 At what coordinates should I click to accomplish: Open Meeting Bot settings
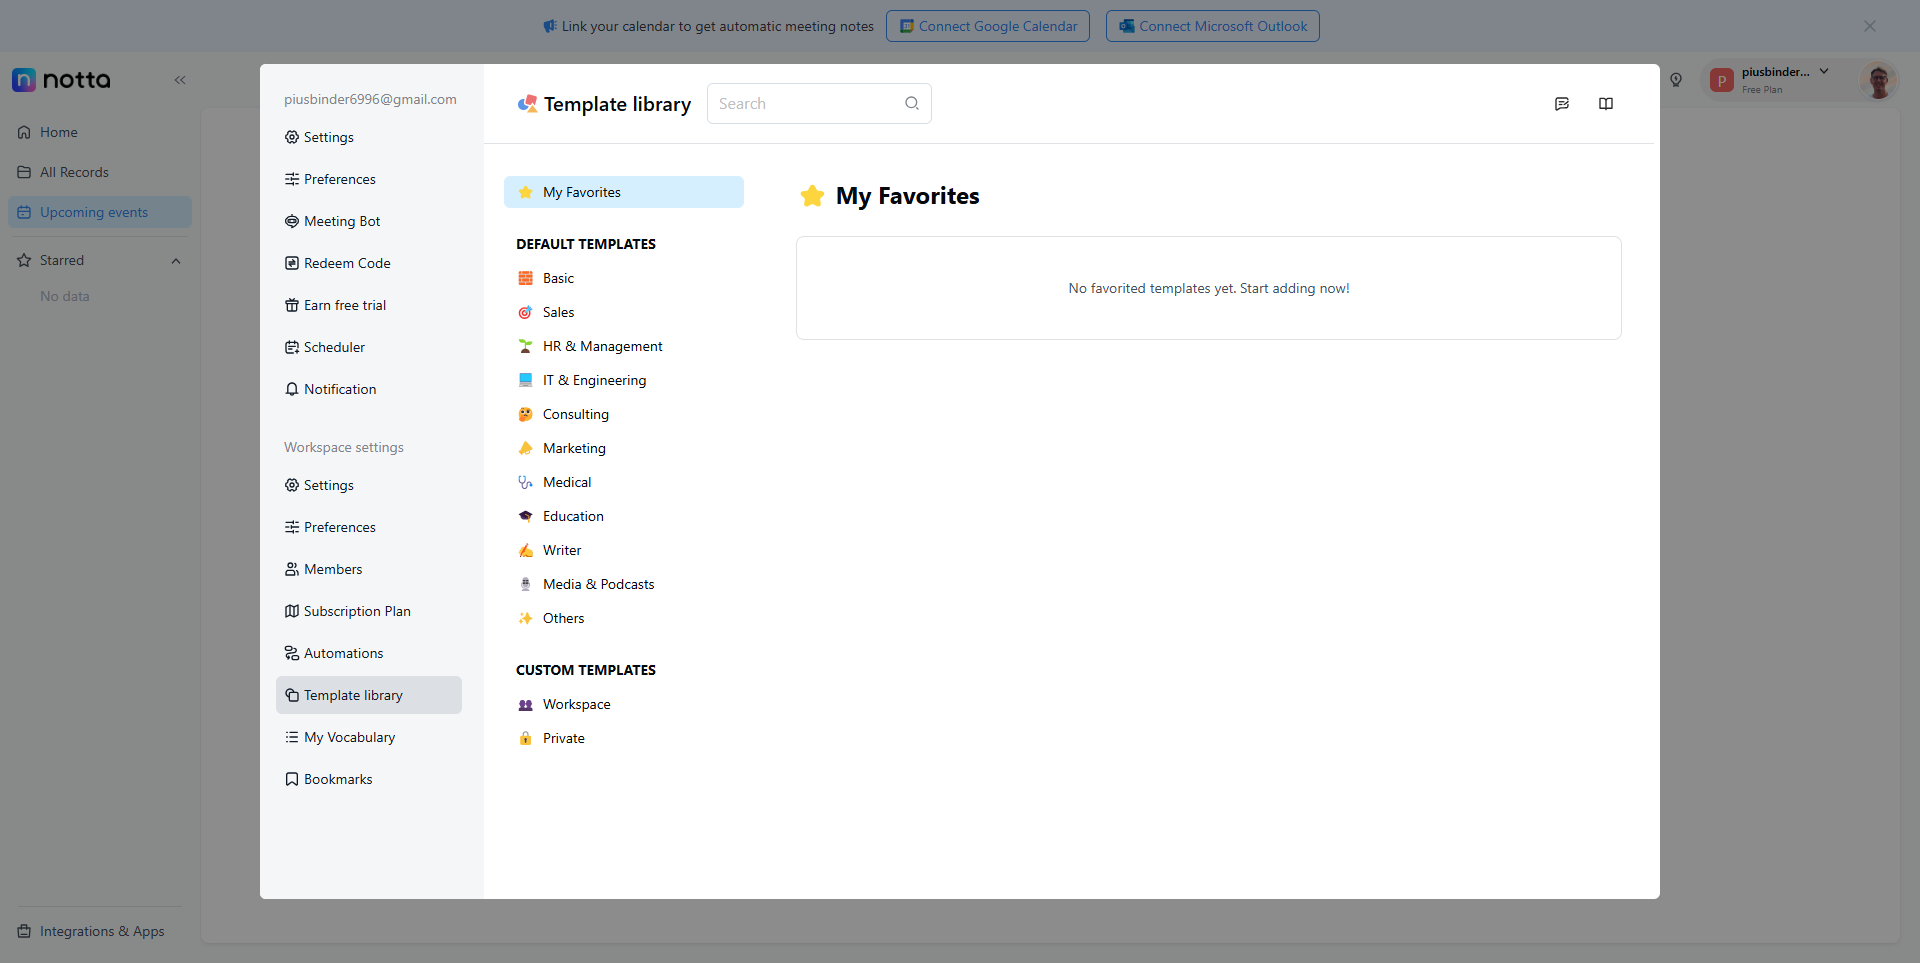[x=341, y=221]
